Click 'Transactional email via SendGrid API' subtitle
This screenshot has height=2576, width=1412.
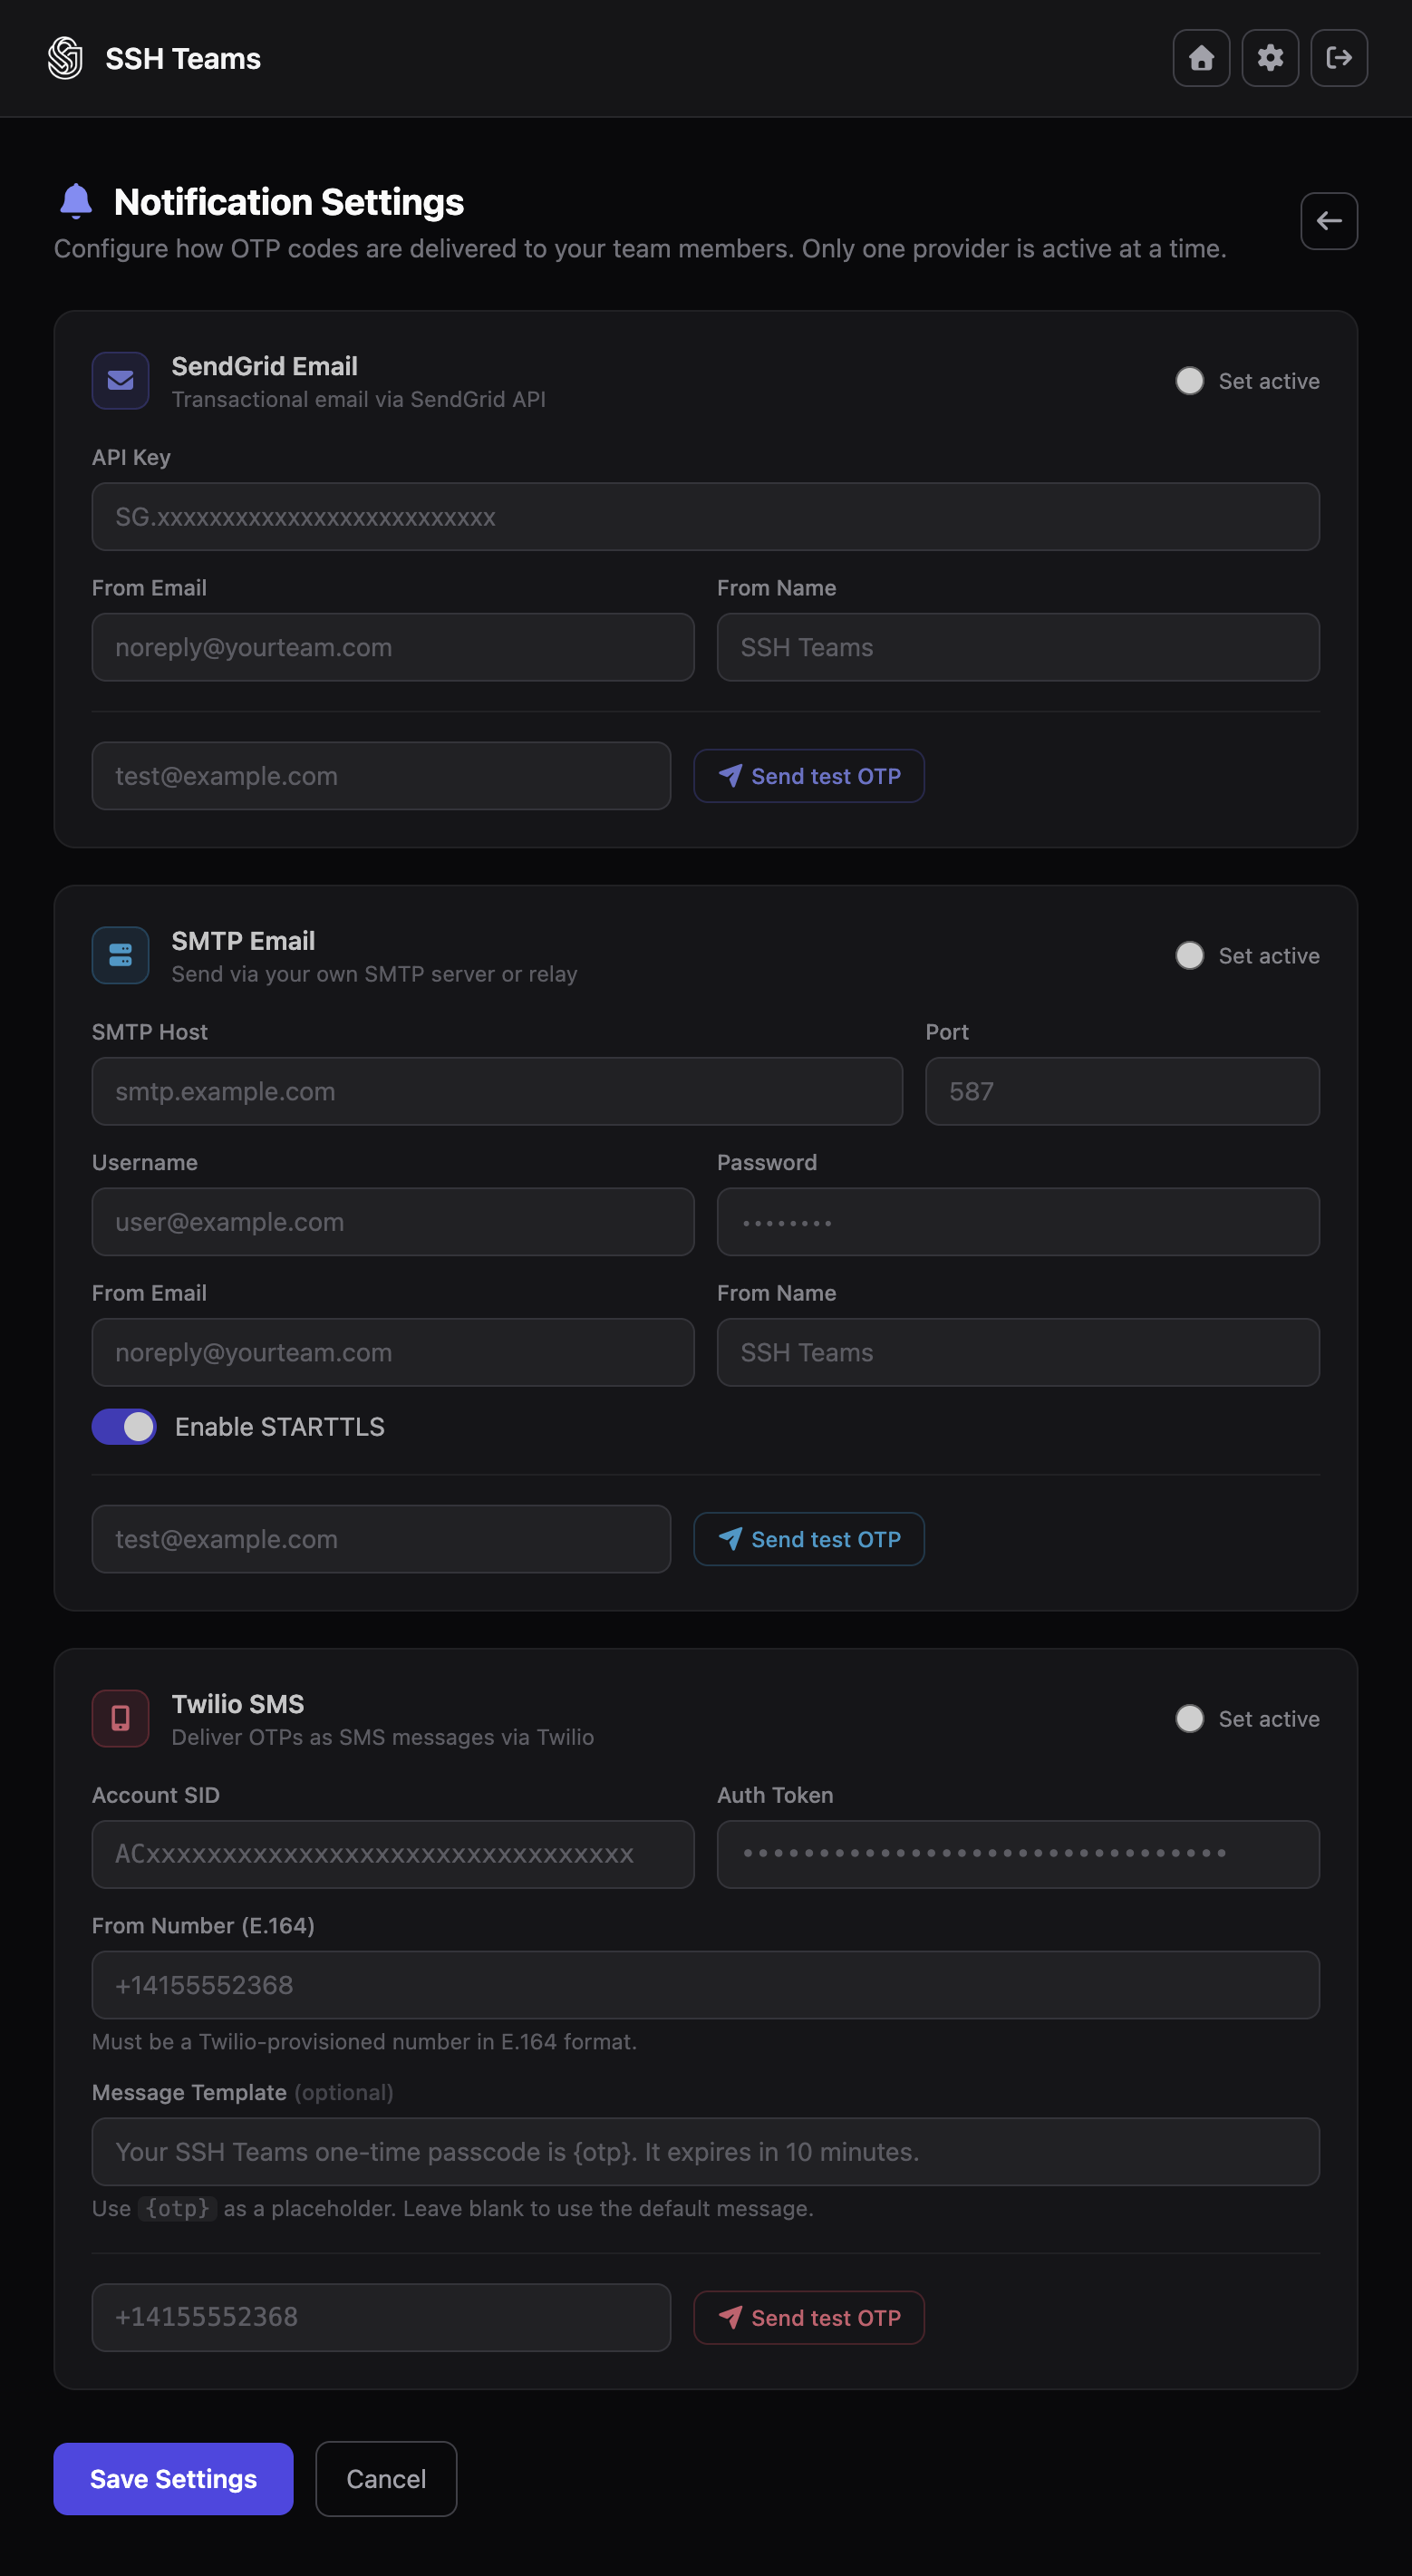tap(358, 399)
